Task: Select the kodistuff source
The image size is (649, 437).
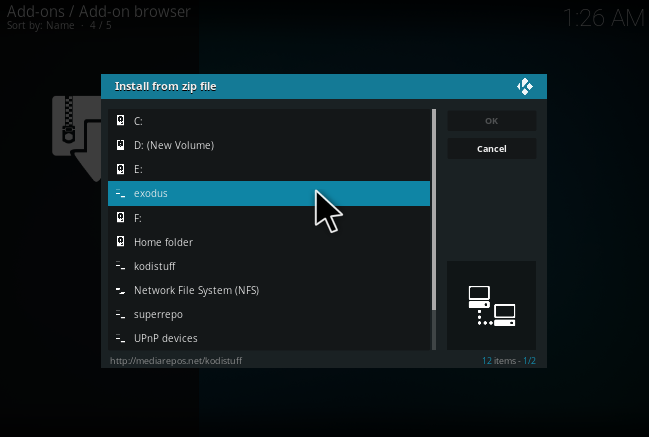Action: pos(269,266)
